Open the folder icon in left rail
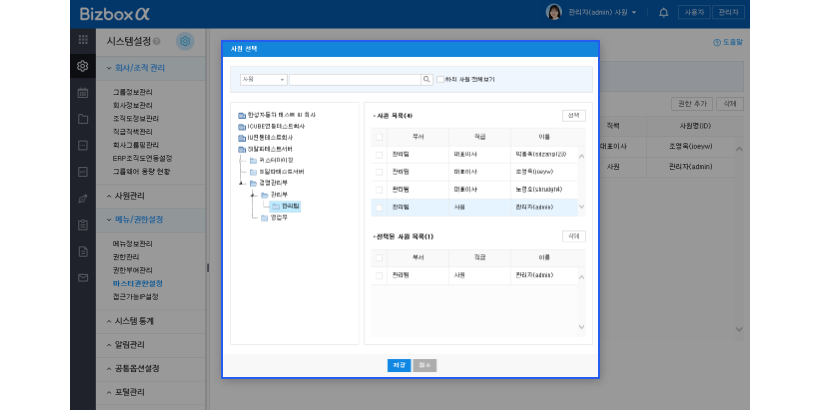This screenshot has width=820, height=413. point(83,119)
